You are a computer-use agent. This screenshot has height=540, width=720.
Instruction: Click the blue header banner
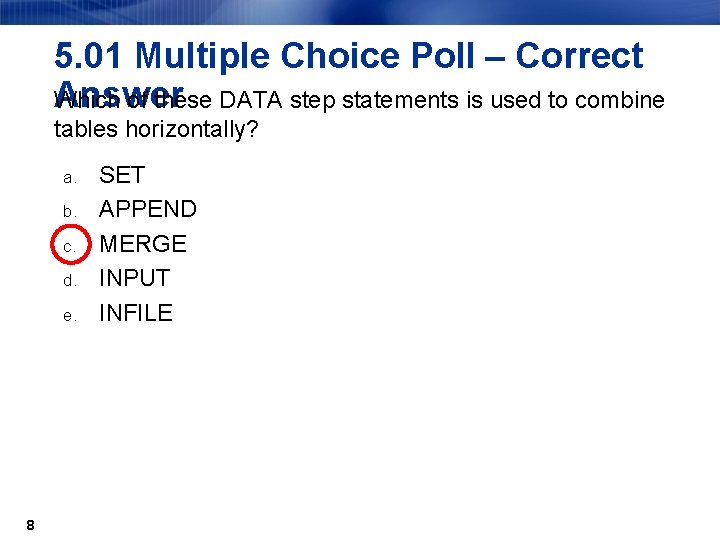tap(360, 12)
